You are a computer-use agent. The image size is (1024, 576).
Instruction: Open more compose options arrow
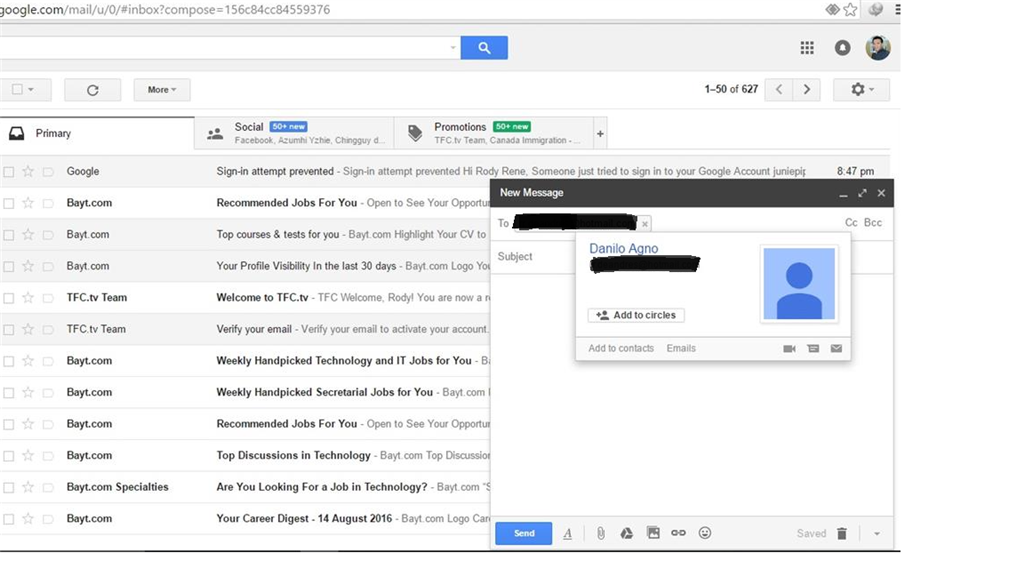tap(877, 534)
